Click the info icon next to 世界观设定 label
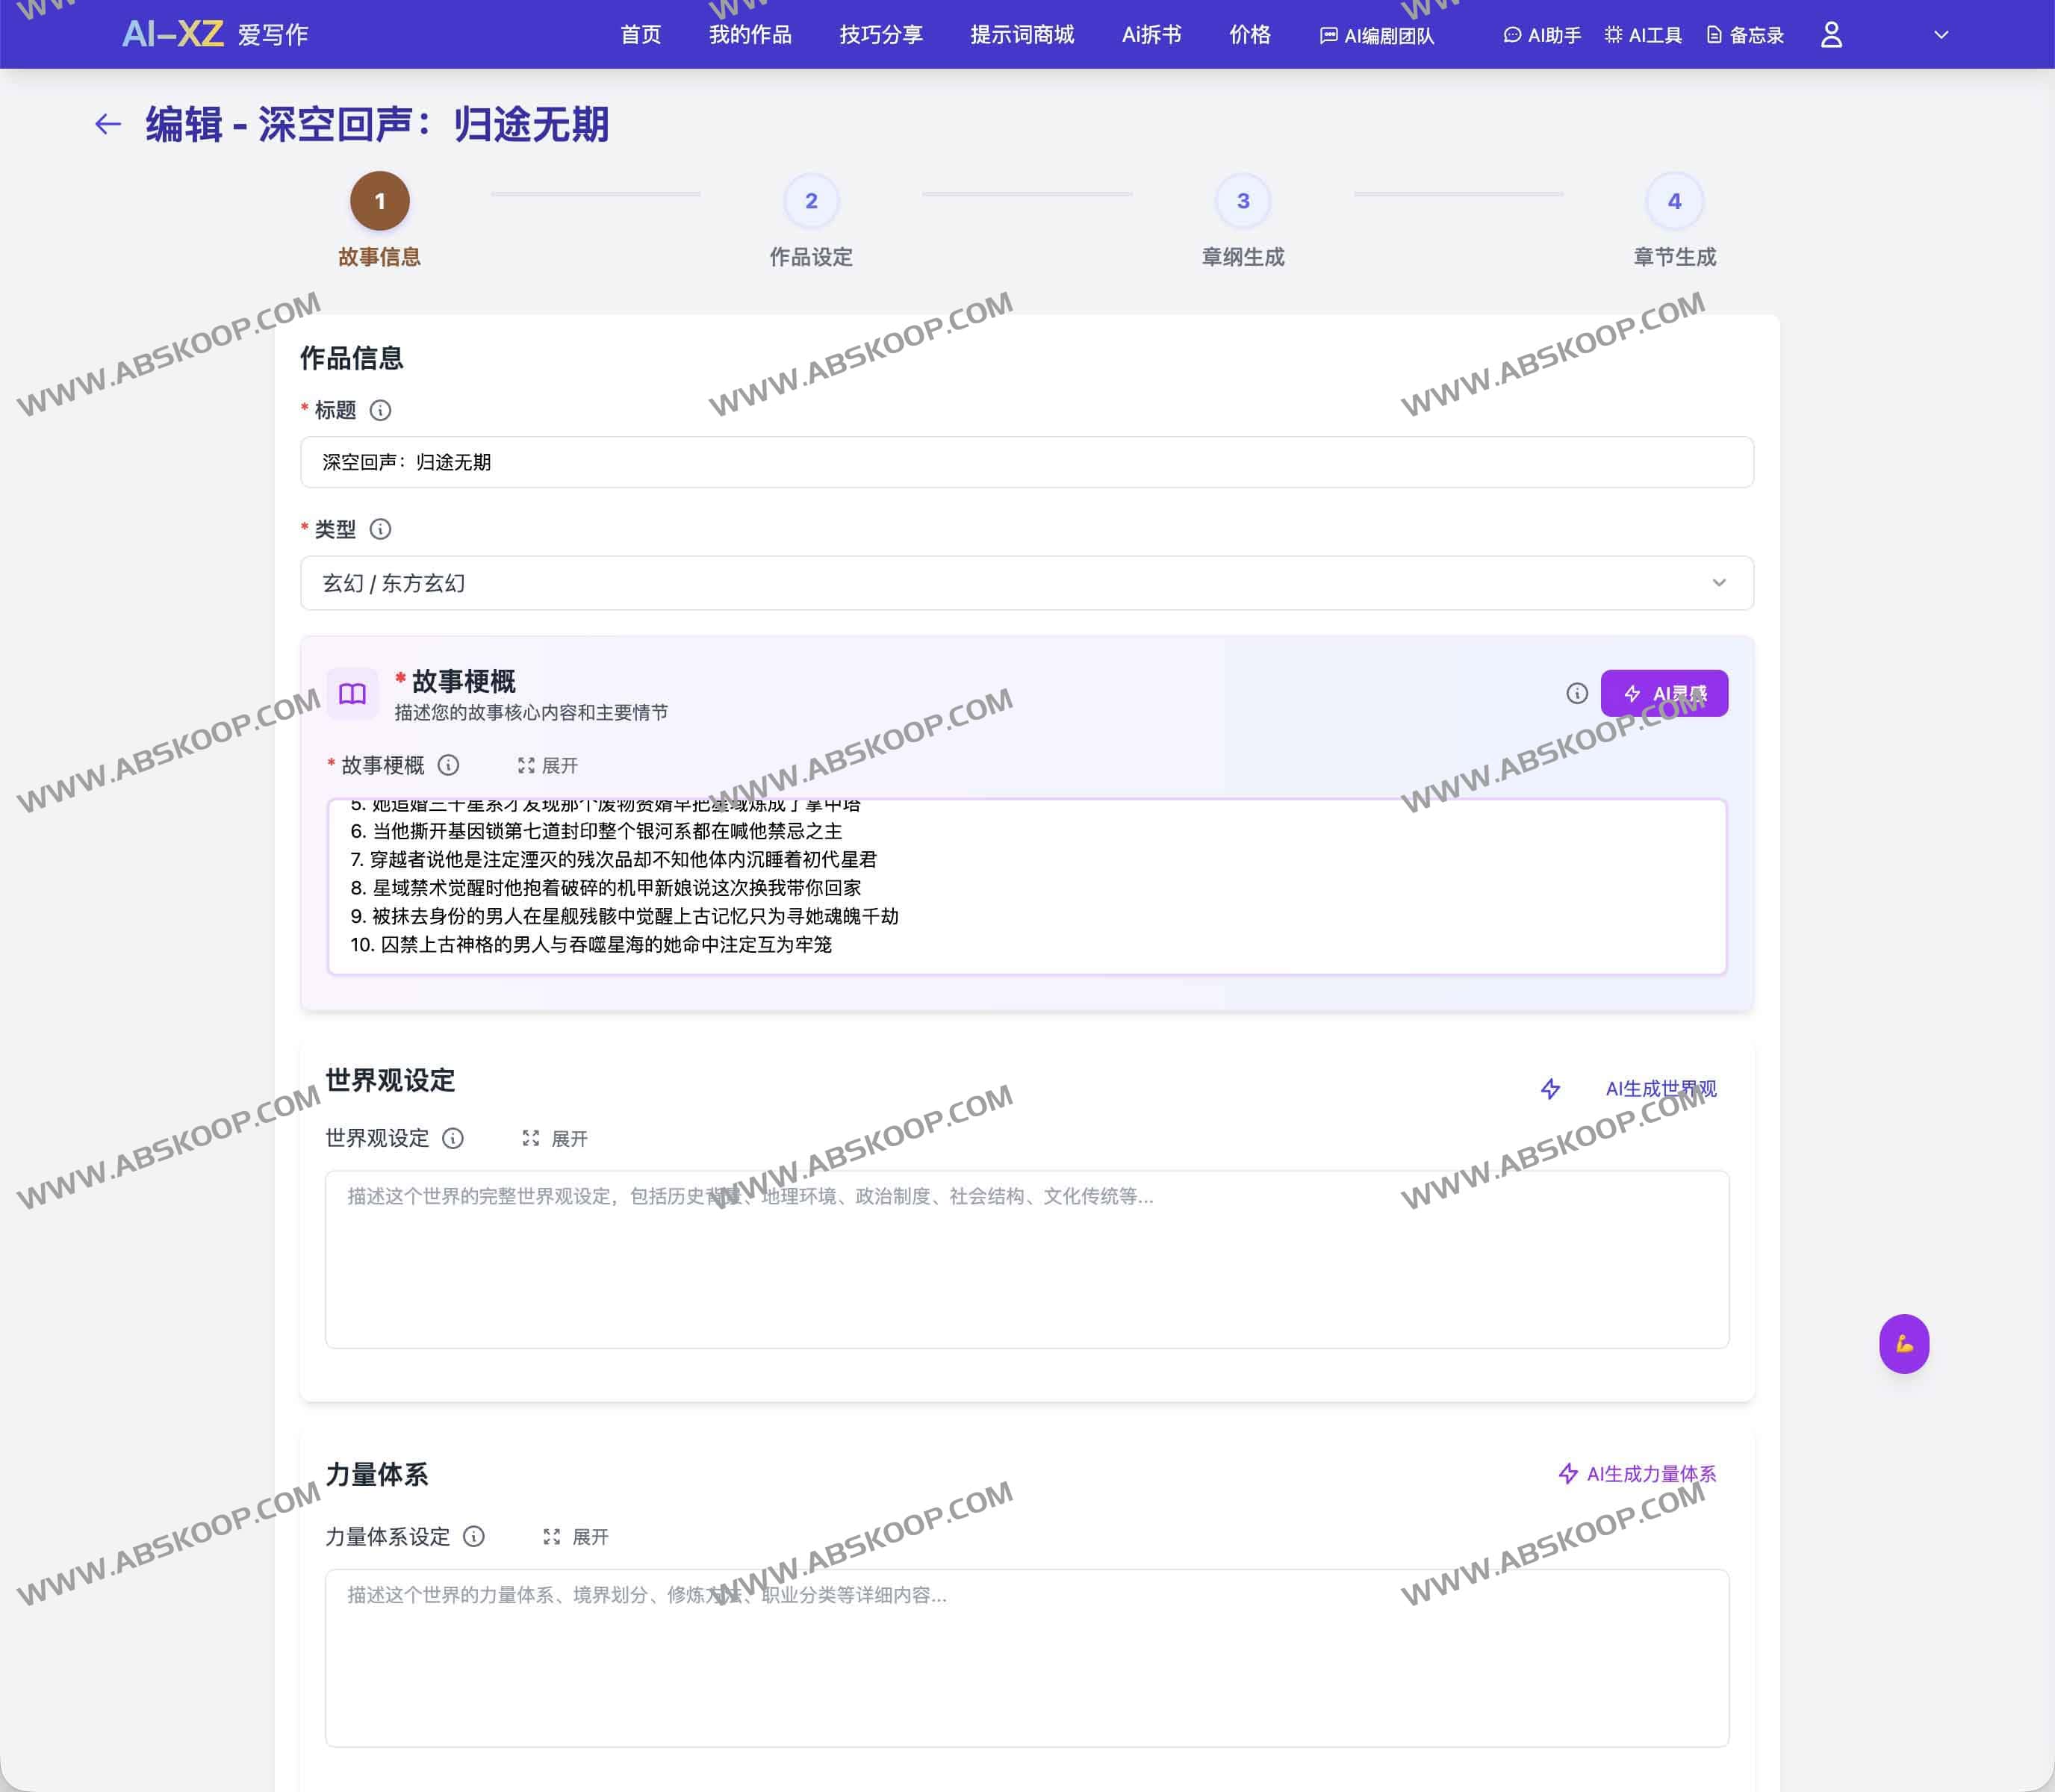Image resolution: width=2055 pixels, height=1792 pixels. tap(453, 1138)
